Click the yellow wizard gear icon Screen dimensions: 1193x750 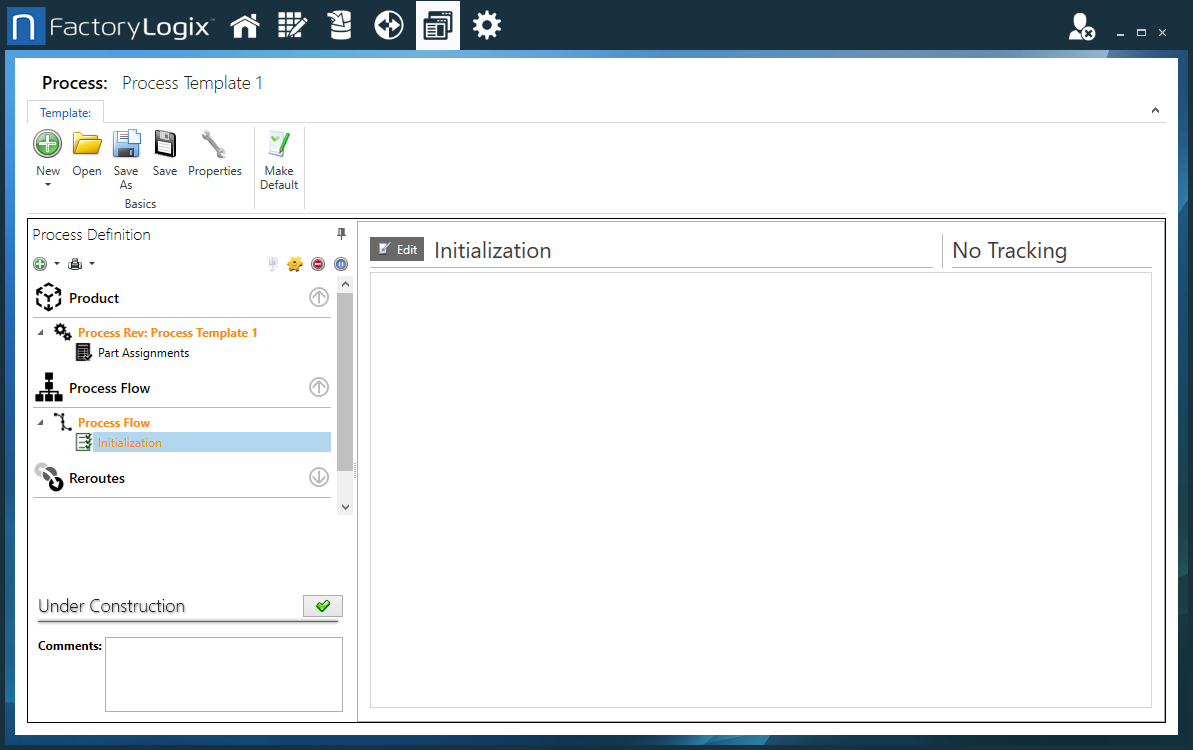click(x=295, y=263)
